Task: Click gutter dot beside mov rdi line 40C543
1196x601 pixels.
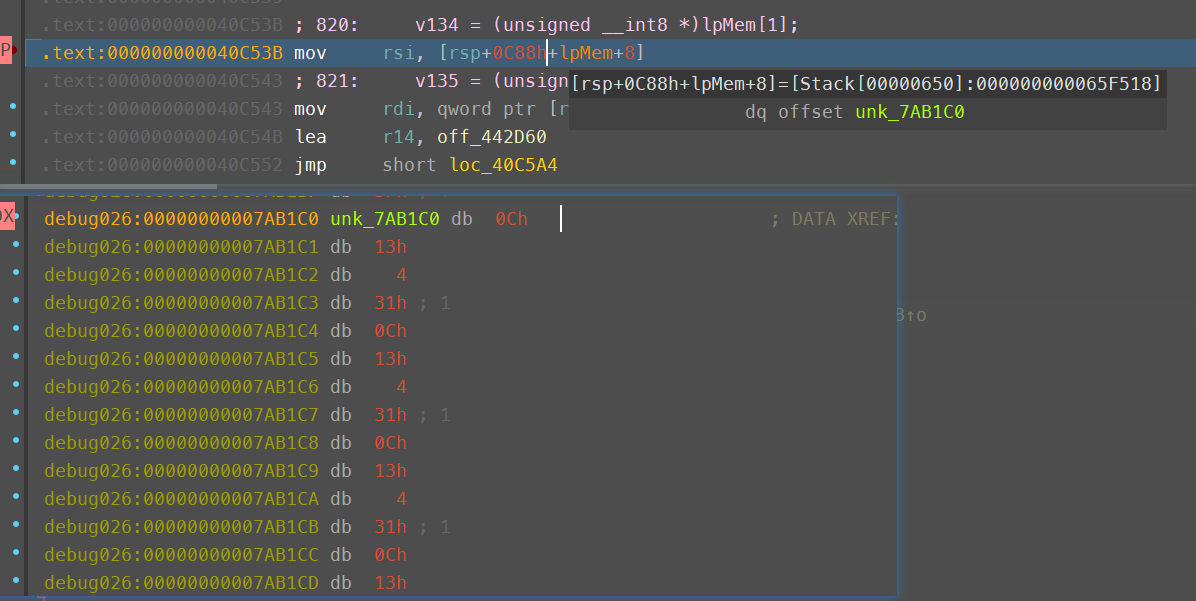Action: point(13,107)
